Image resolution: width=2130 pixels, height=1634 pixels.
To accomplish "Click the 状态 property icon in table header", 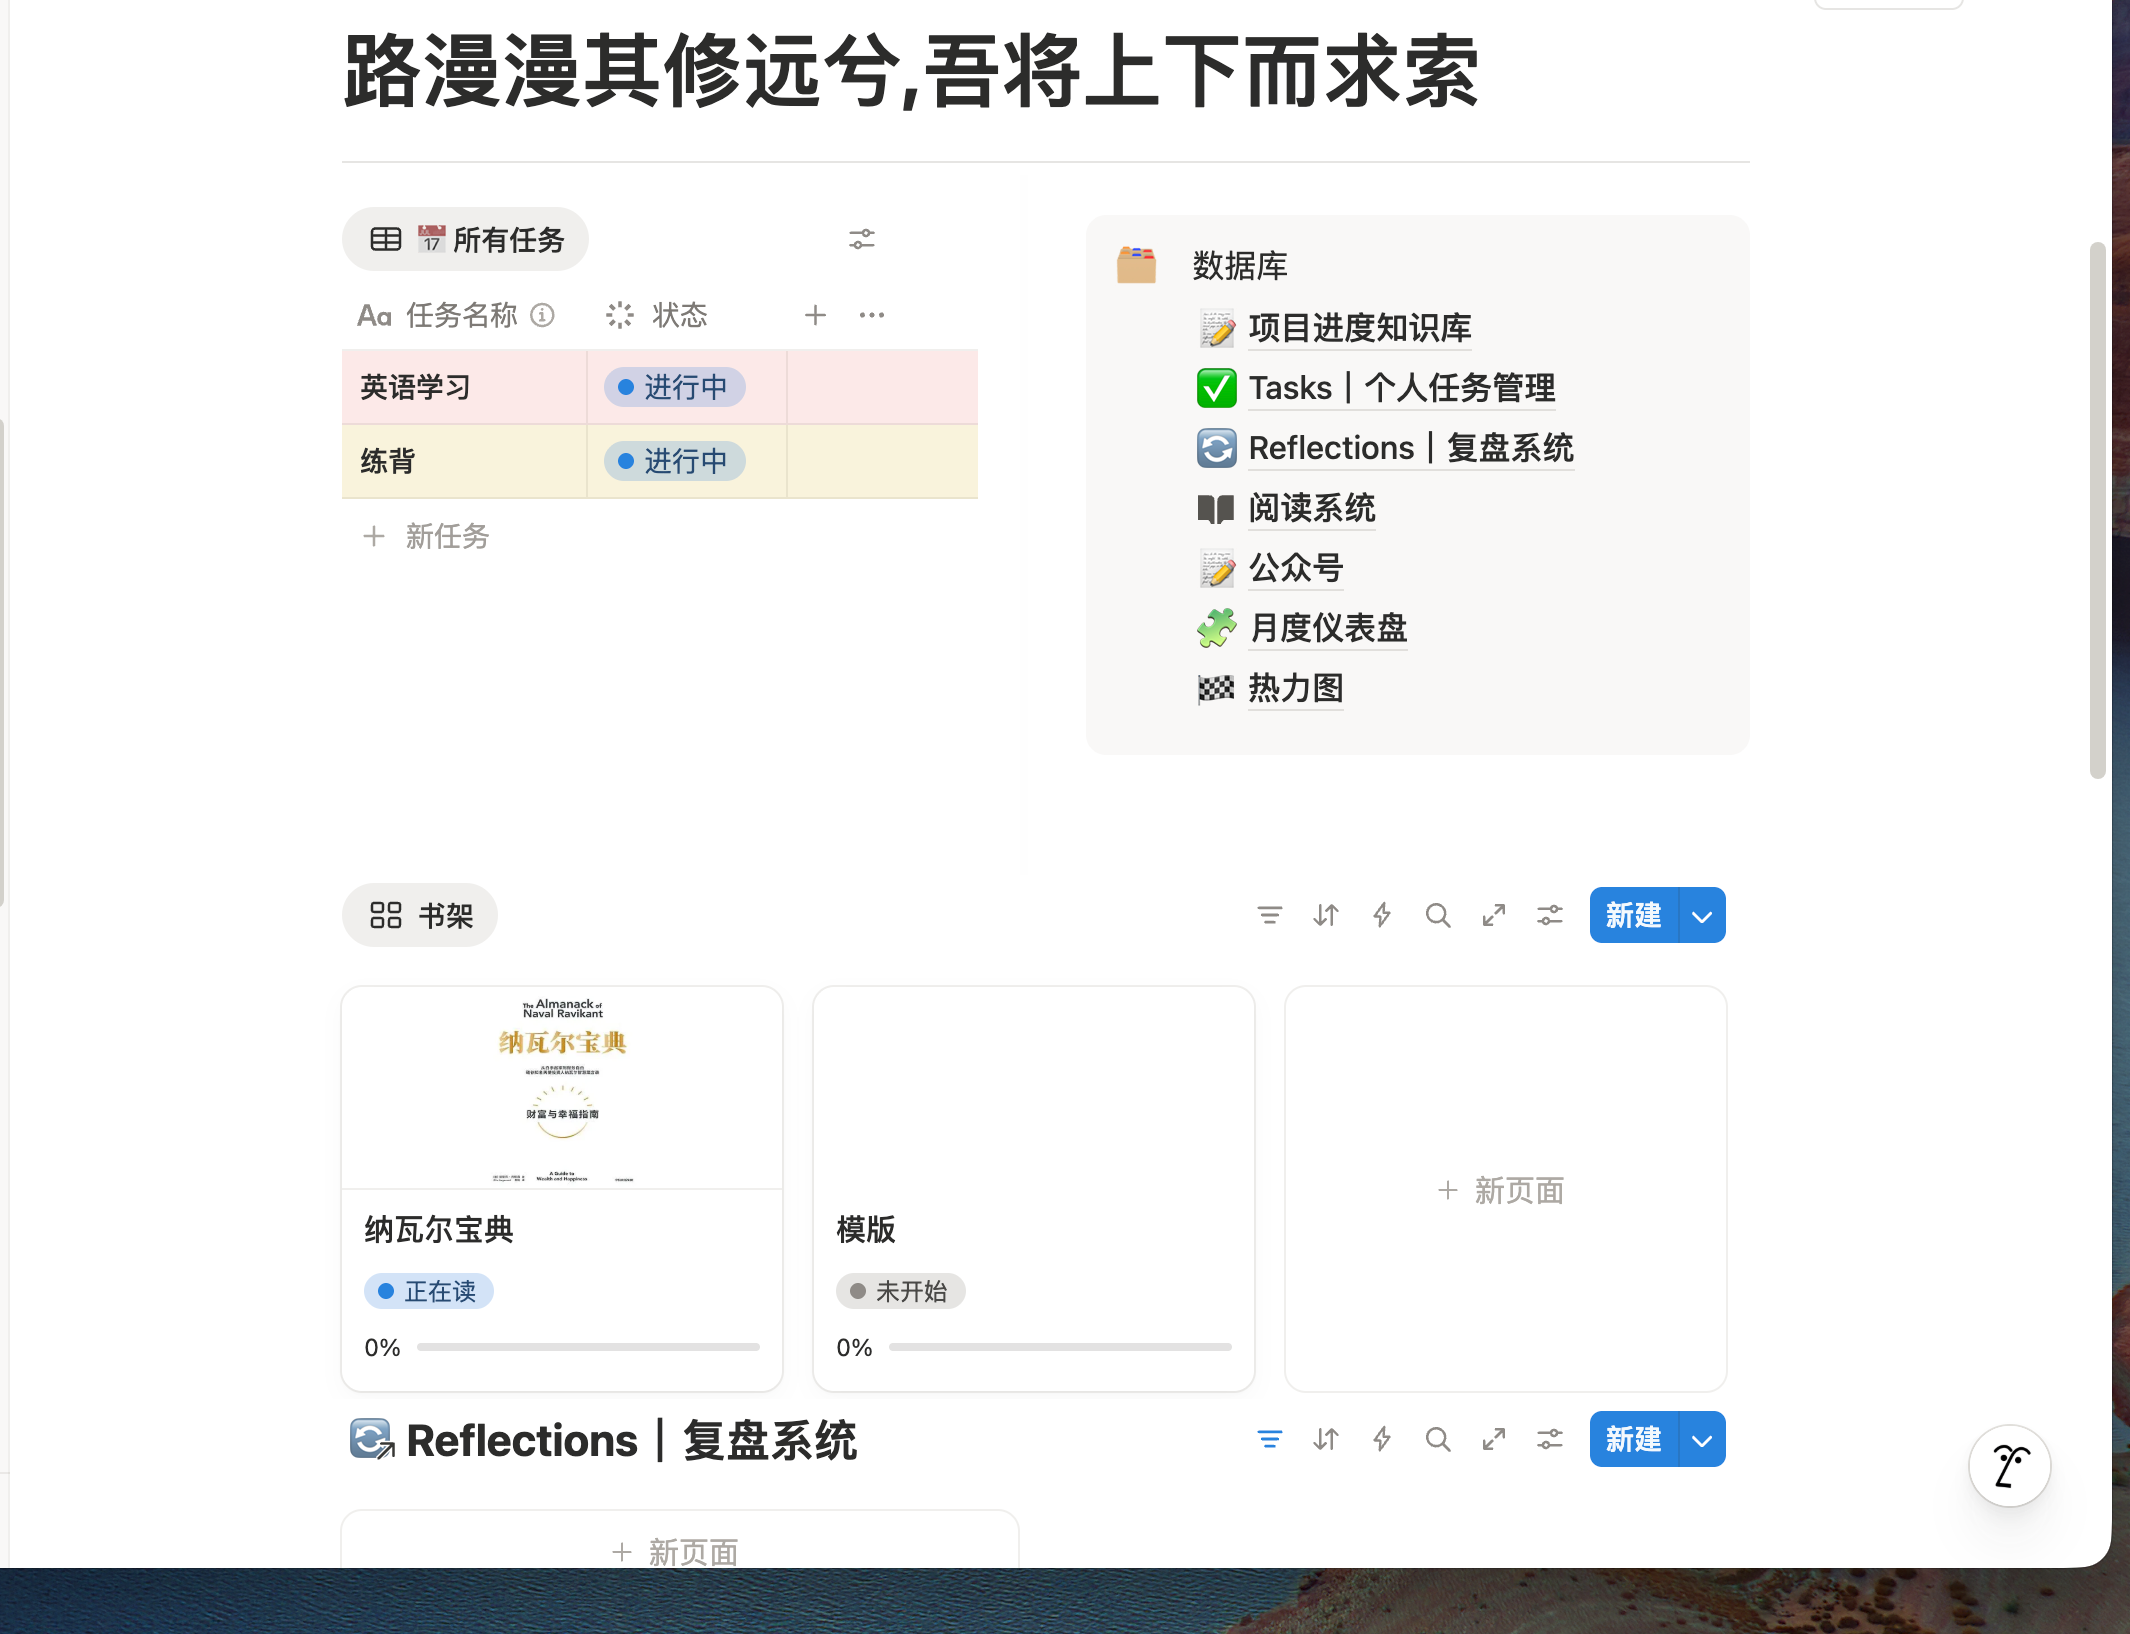I will [x=620, y=315].
